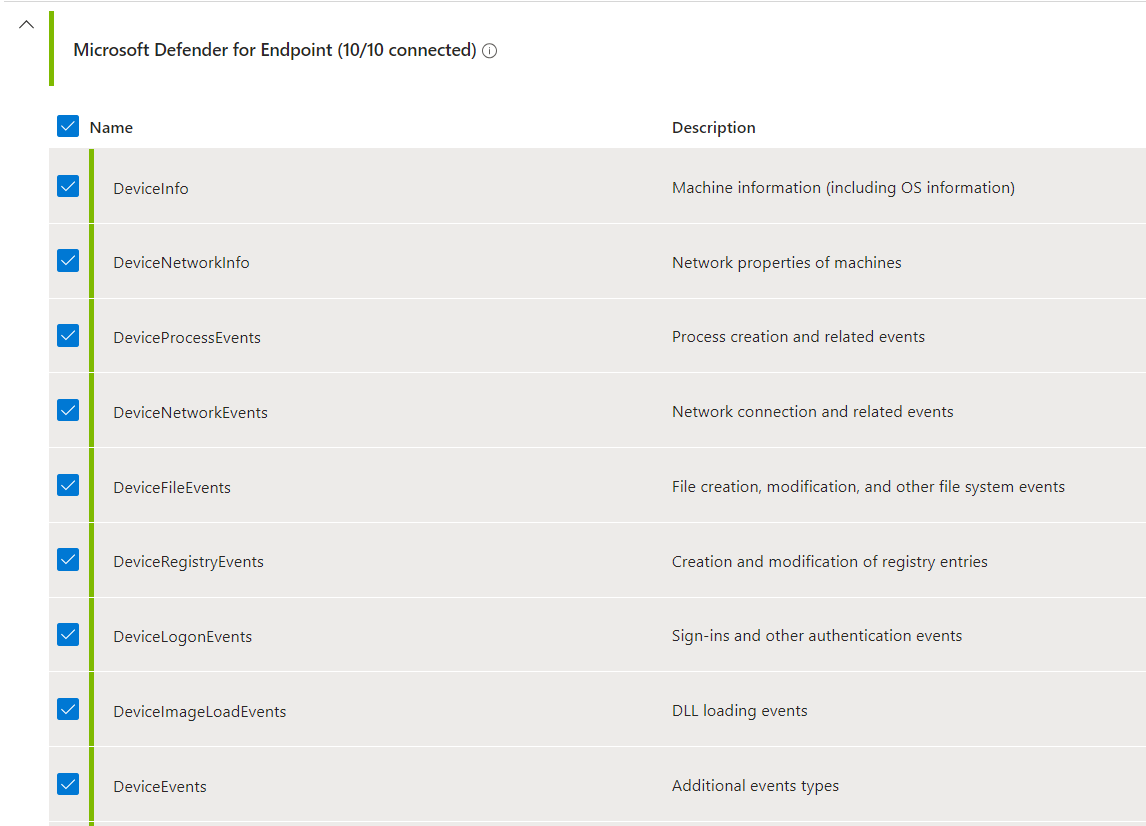Click the info icon beside connected count
1146x826 pixels.
[489, 51]
